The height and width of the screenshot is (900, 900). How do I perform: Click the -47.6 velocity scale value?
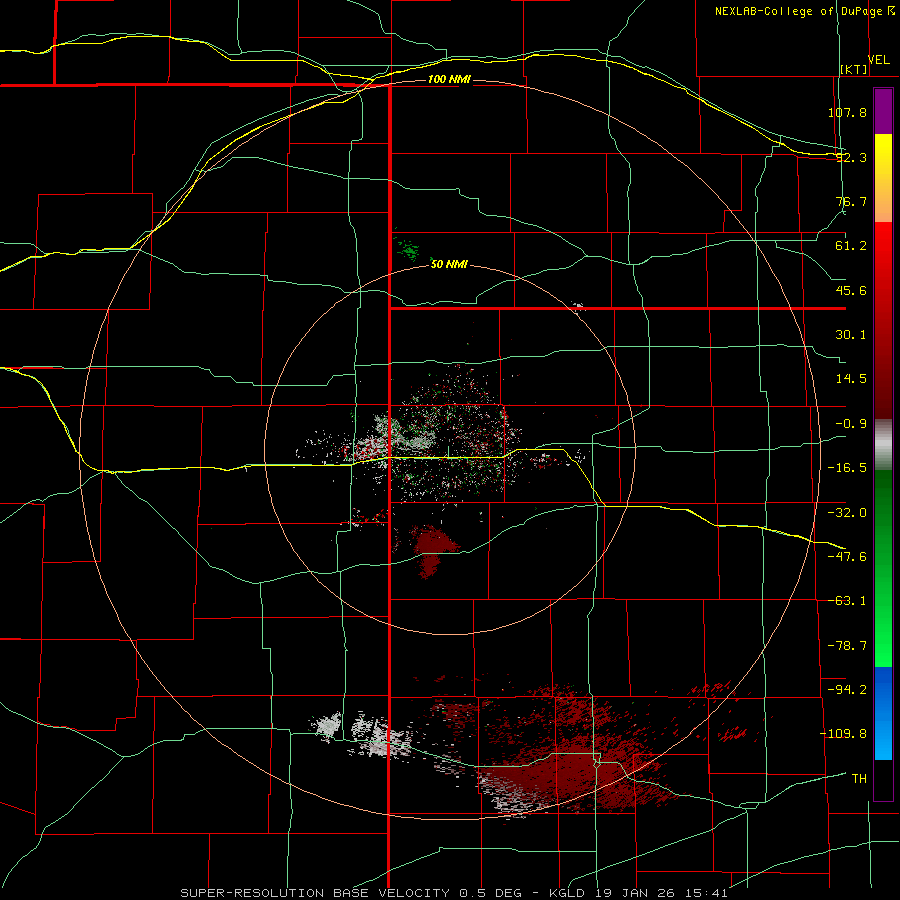[847, 557]
